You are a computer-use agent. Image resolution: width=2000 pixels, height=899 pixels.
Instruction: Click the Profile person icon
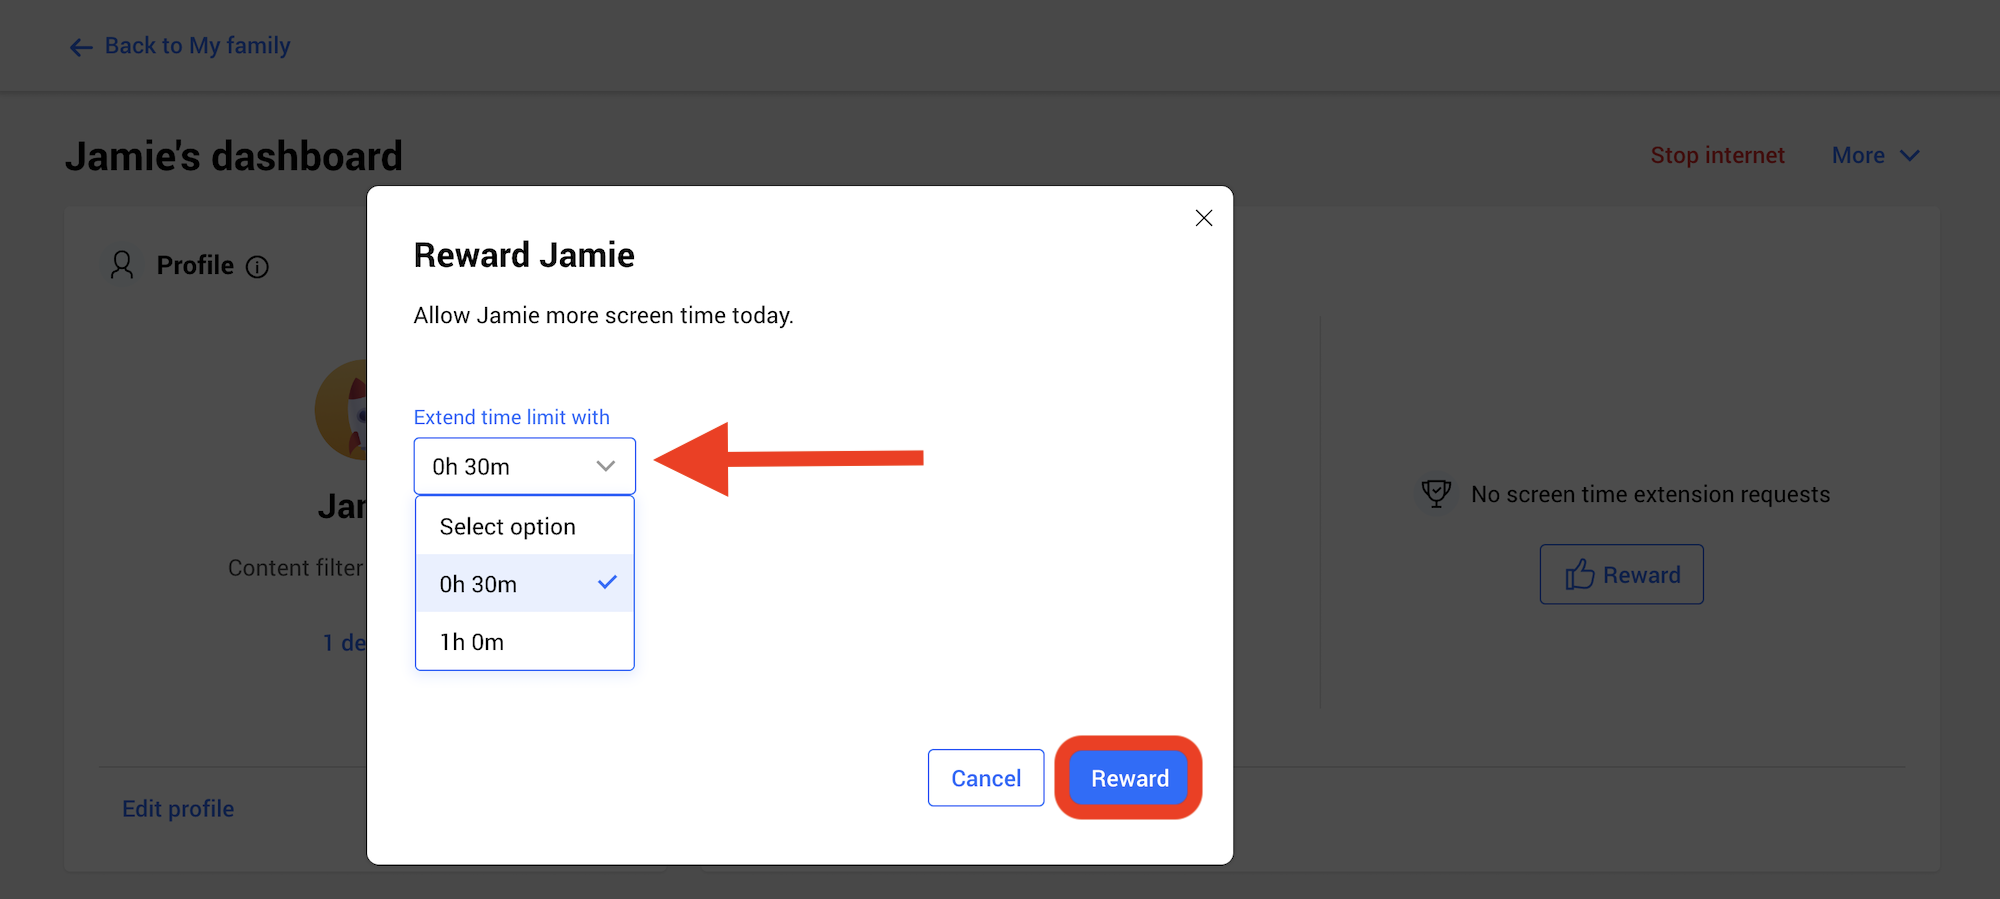[122, 265]
